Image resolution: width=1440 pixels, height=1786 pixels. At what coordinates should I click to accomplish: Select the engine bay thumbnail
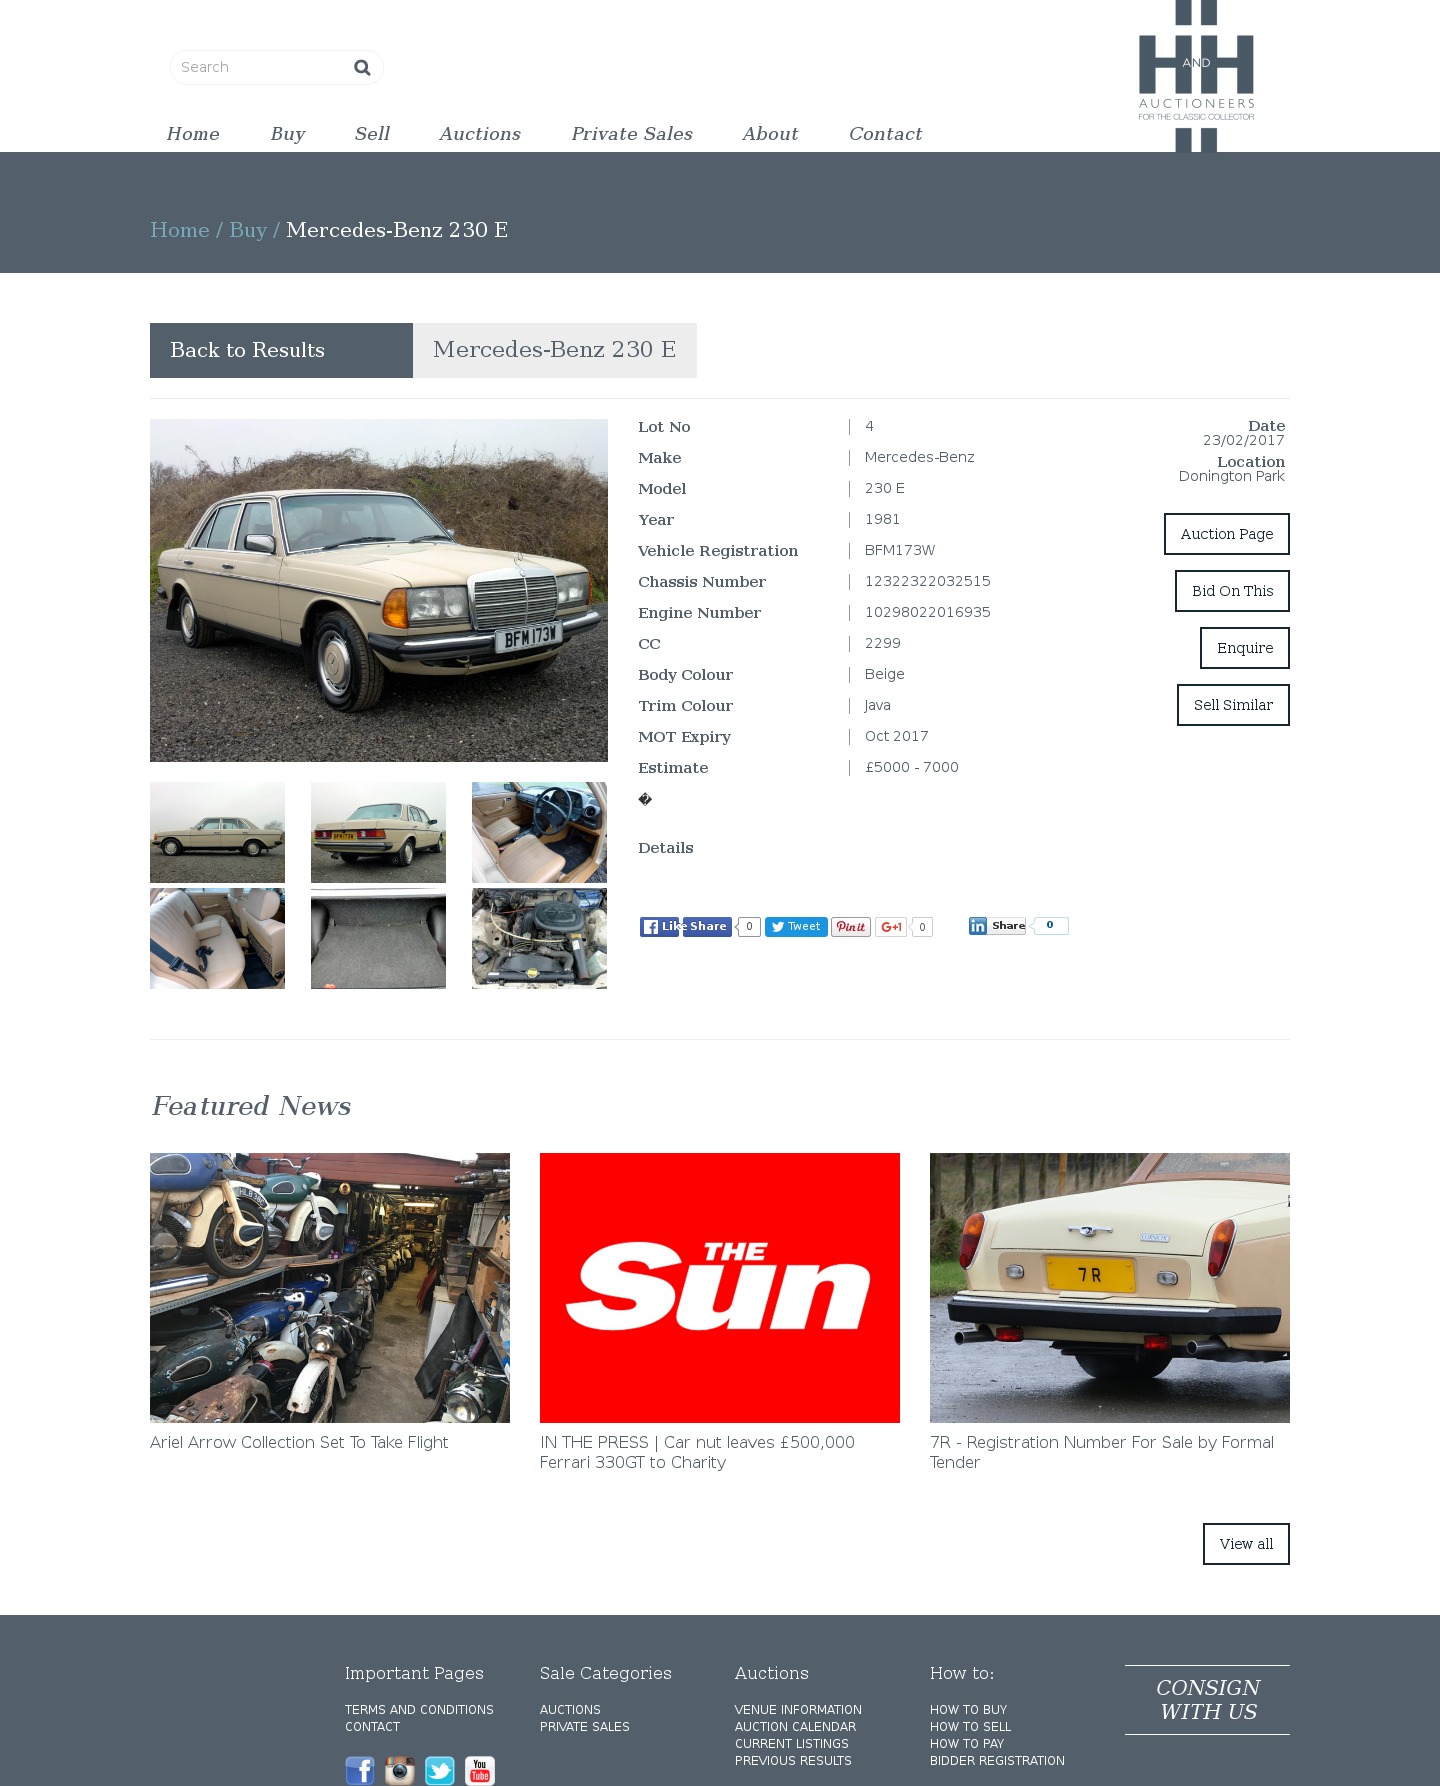pyautogui.click(x=539, y=938)
